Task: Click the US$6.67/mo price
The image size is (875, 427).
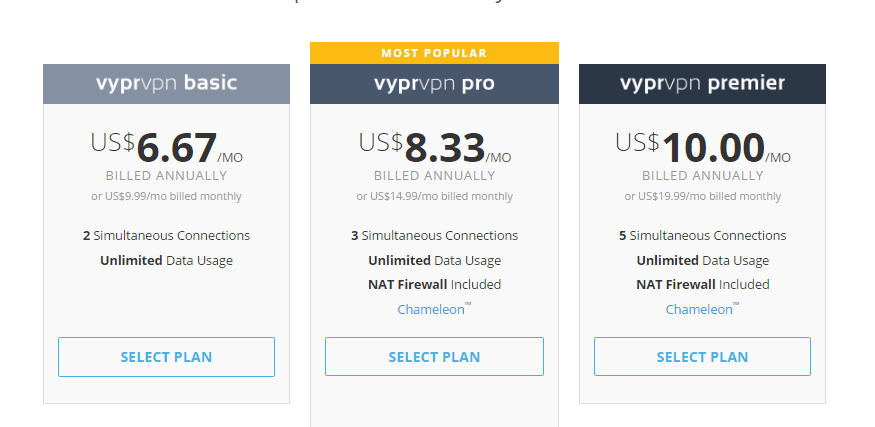Action: pos(166,148)
